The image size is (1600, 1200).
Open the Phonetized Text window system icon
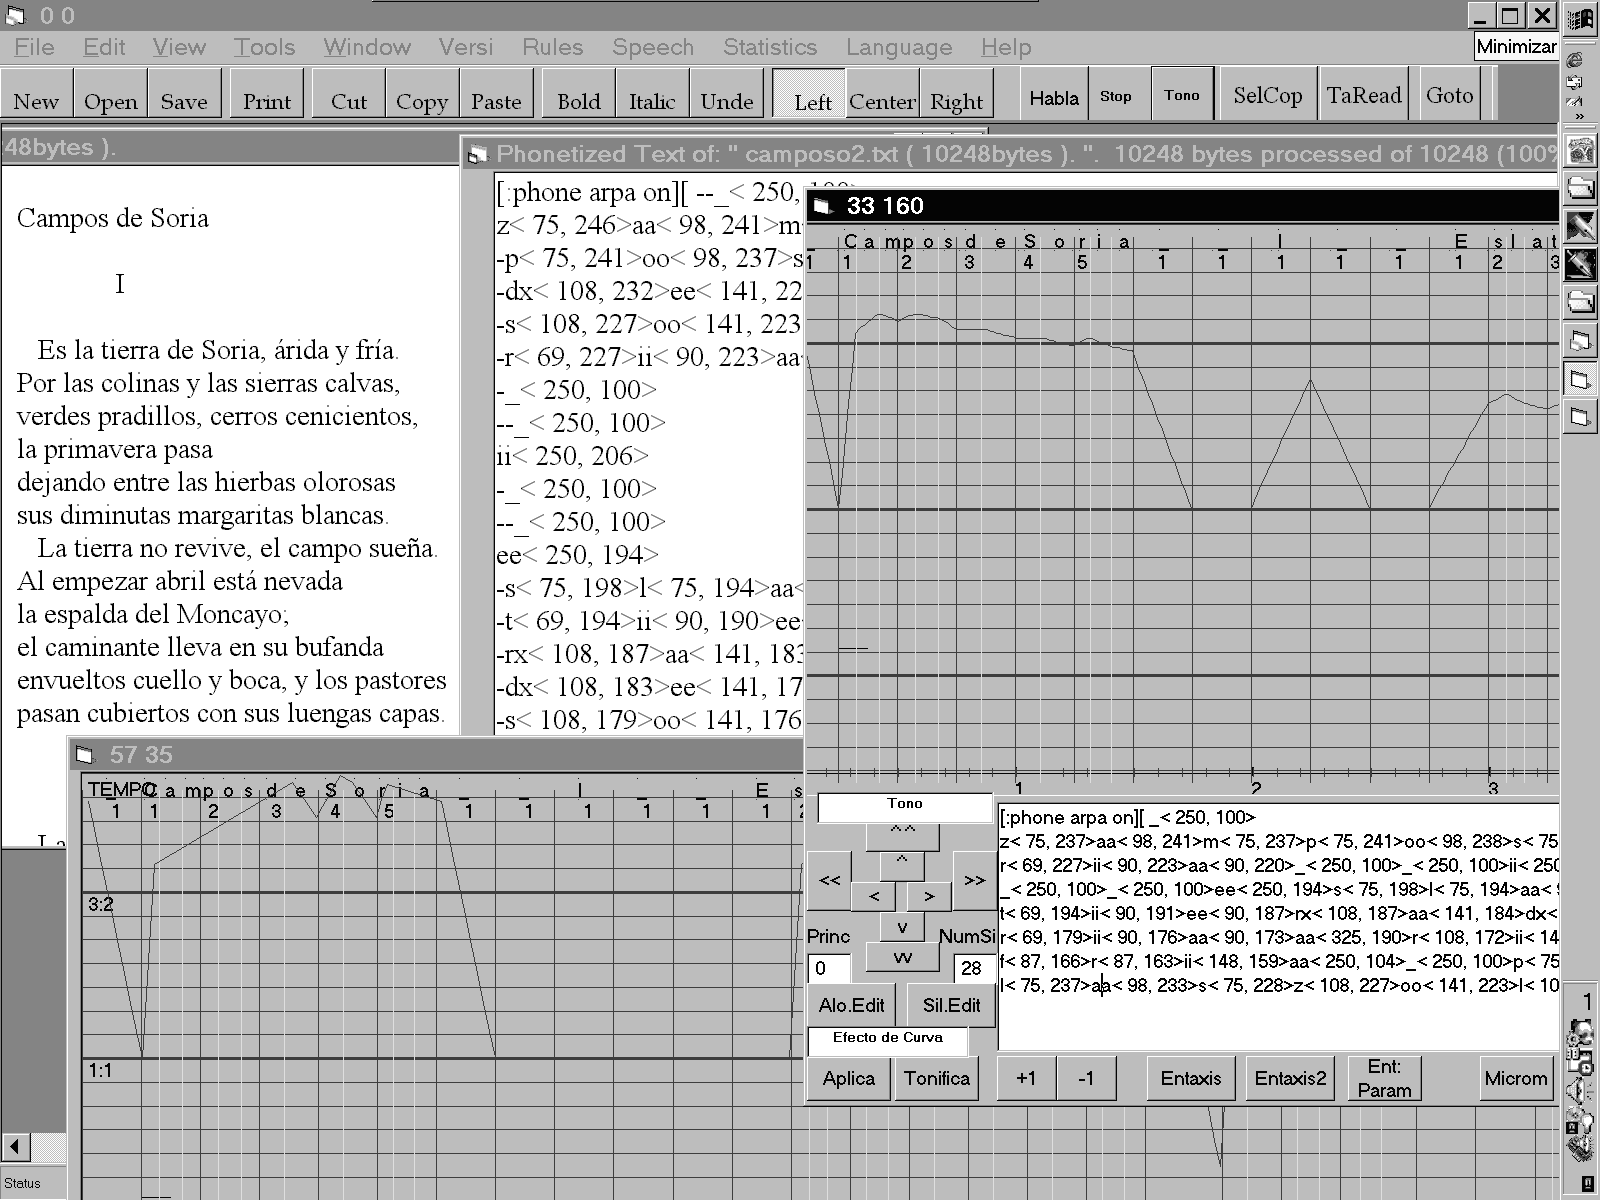pyautogui.click(x=478, y=154)
